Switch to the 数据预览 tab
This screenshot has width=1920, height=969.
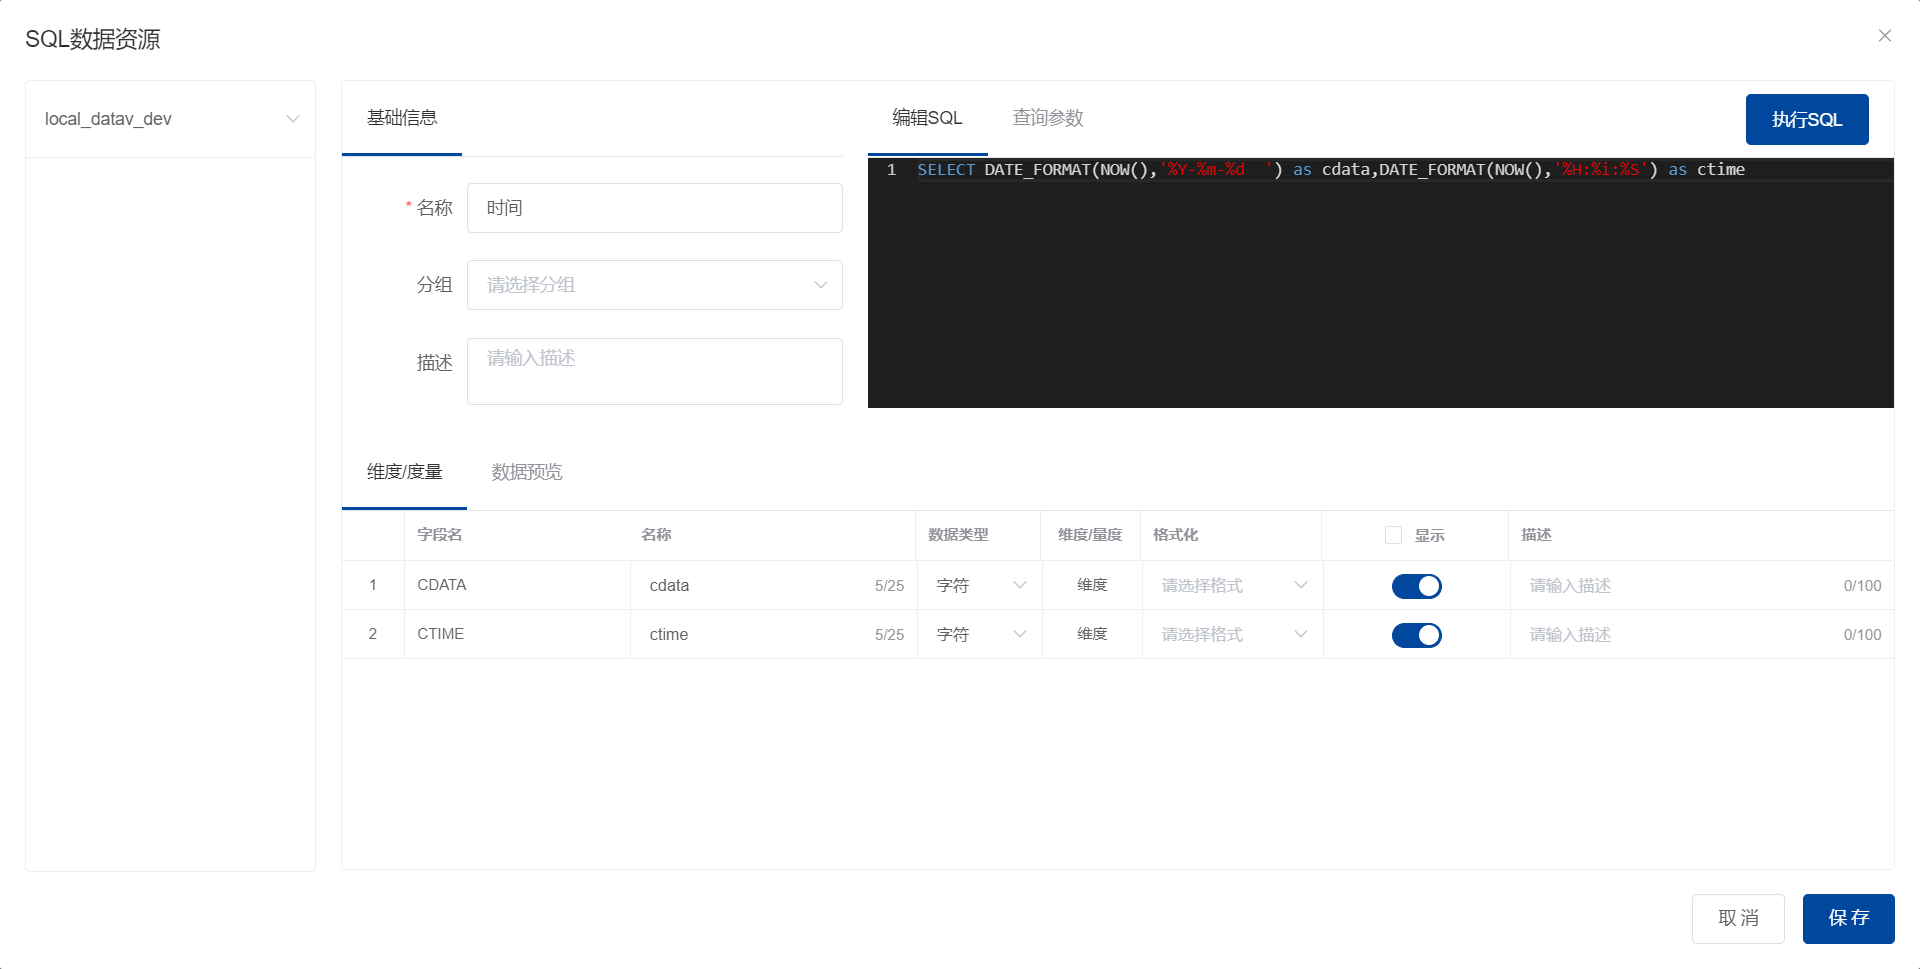527,472
